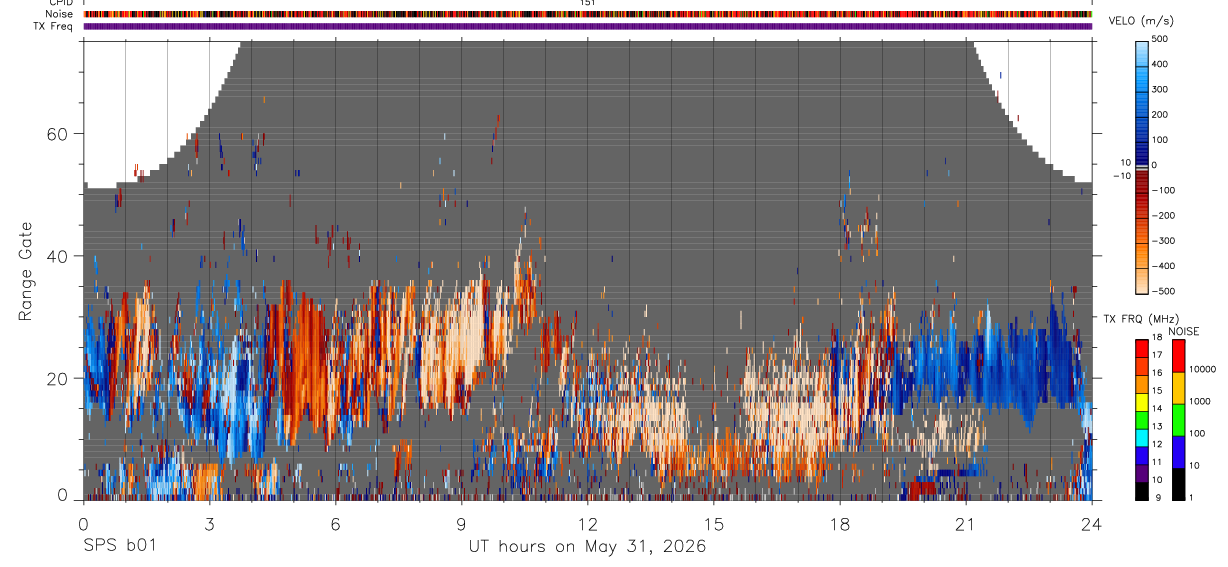Click the Range Gate axis title
This screenshot has height=567, width=1228.
pos(26,270)
